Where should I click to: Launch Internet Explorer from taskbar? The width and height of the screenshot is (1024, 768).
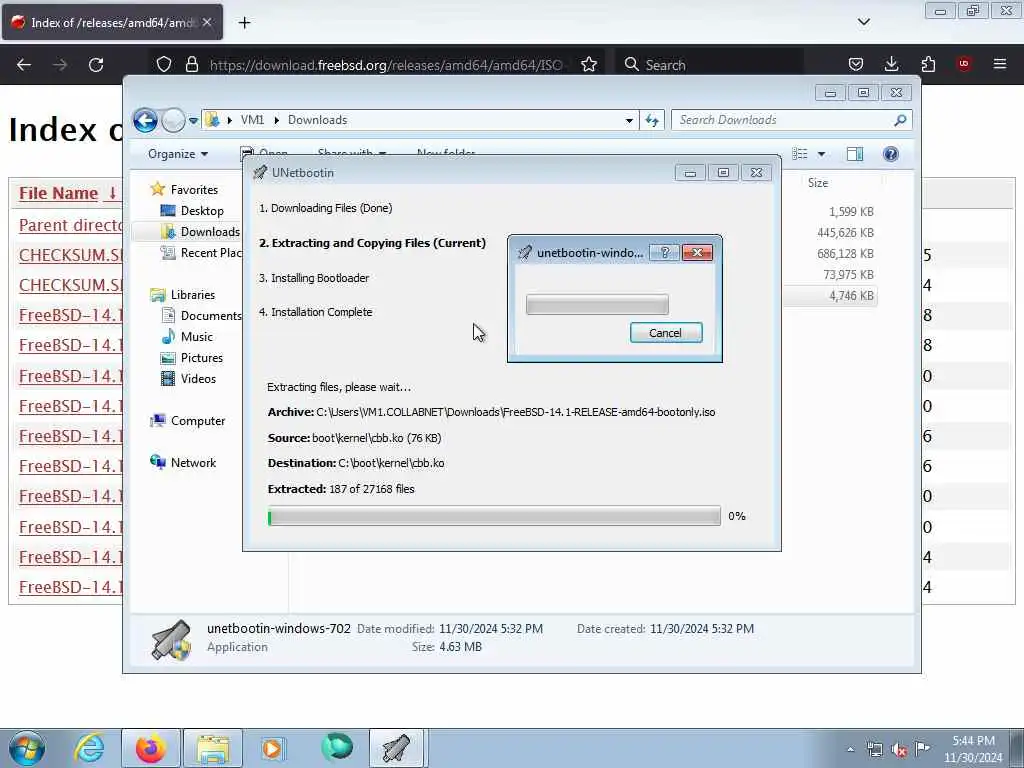point(89,748)
